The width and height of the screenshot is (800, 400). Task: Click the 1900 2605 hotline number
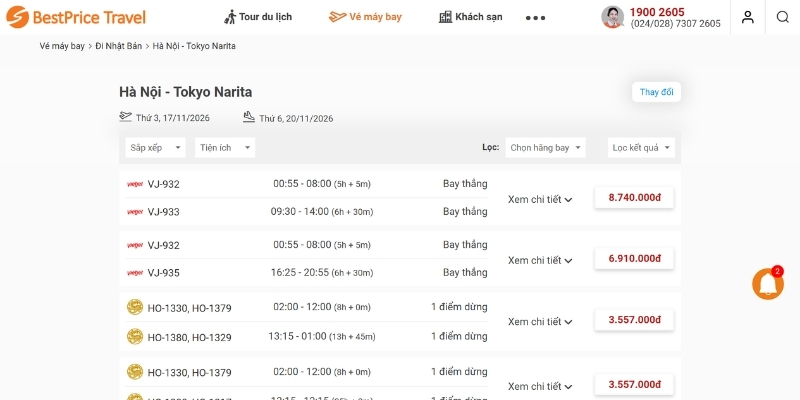pyautogui.click(x=657, y=12)
